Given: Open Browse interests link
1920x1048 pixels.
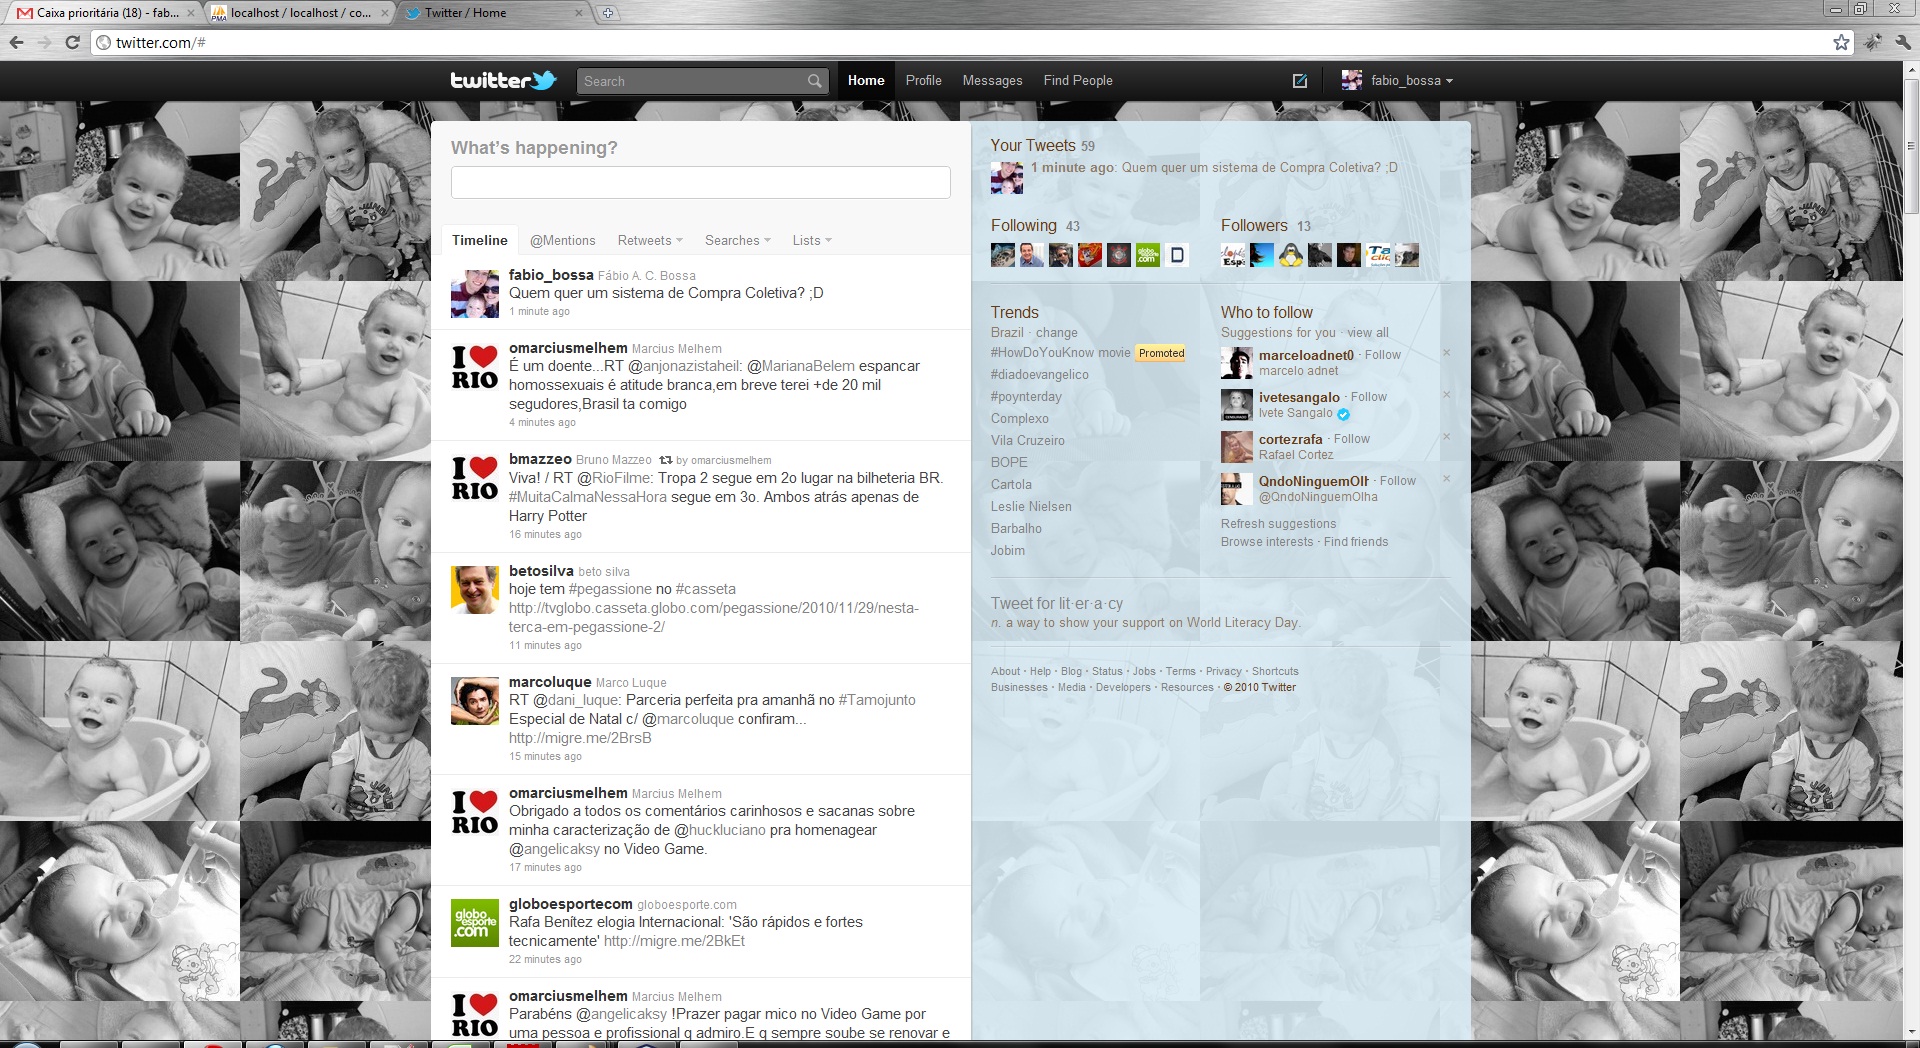Looking at the screenshot, I should 1267,542.
